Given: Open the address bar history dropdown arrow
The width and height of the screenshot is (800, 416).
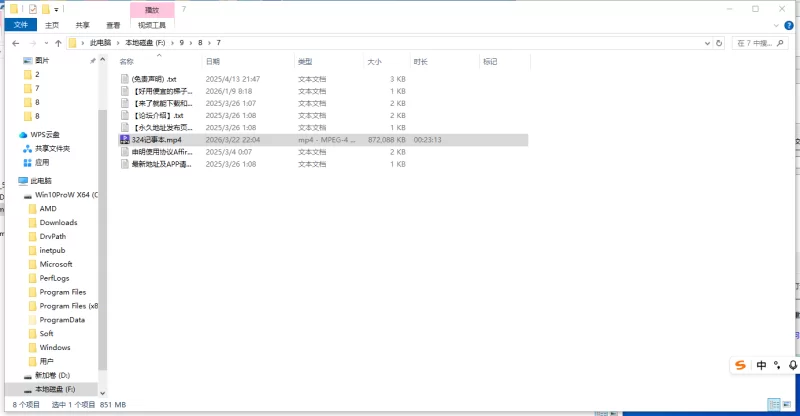Looking at the screenshot, I should tap(707, 43).
